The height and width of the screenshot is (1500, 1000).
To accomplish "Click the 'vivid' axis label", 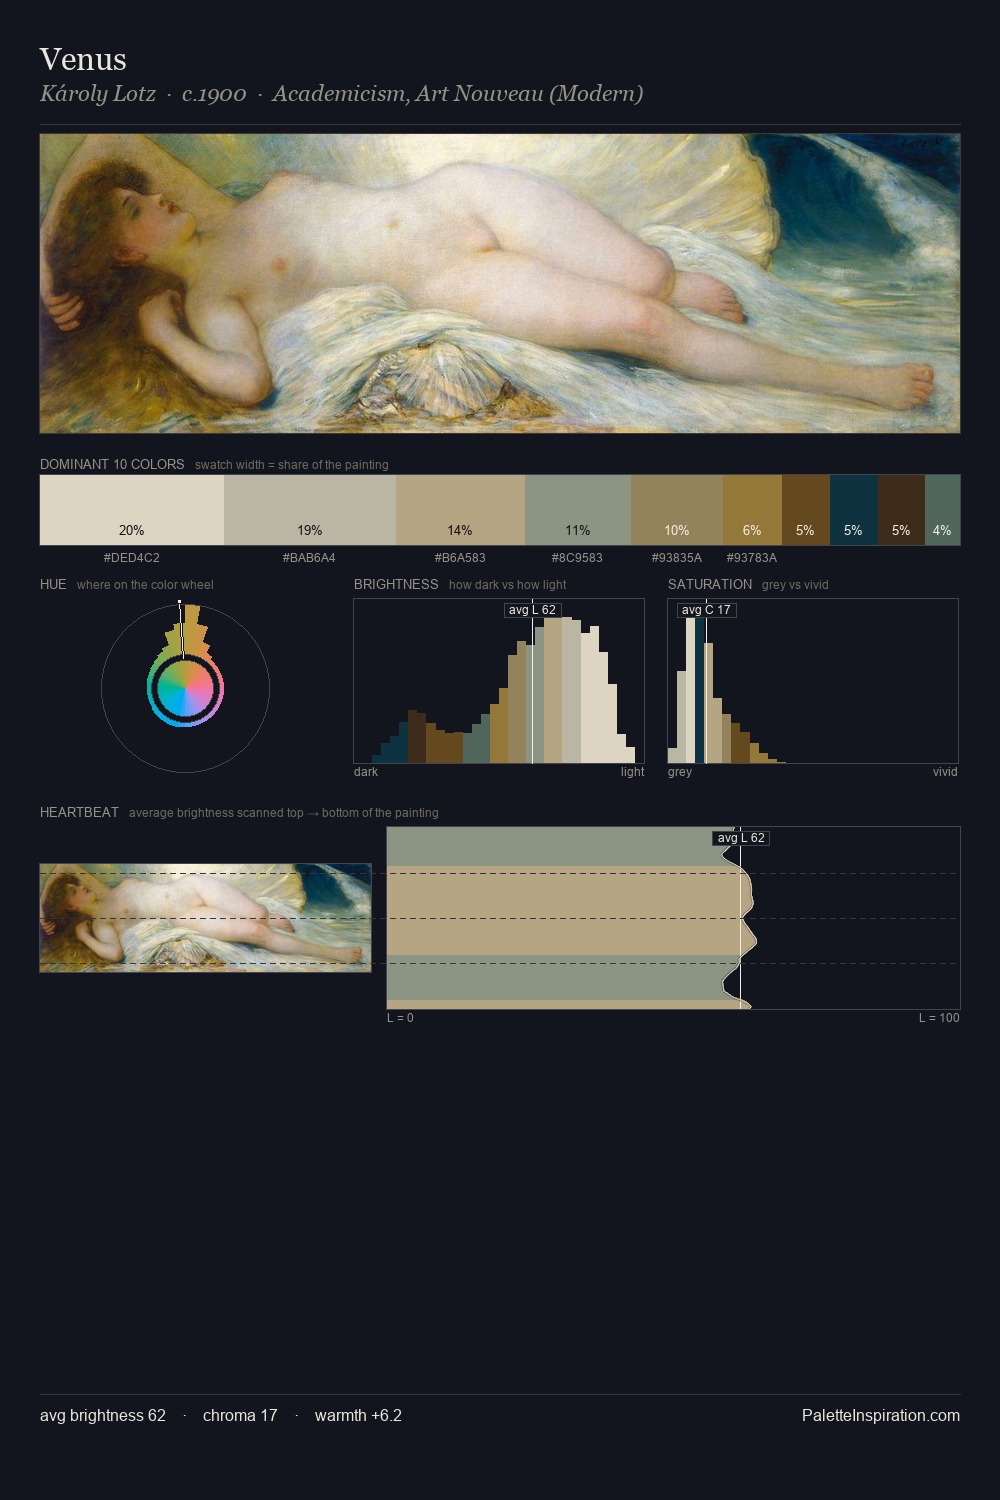I will [945, 772].
